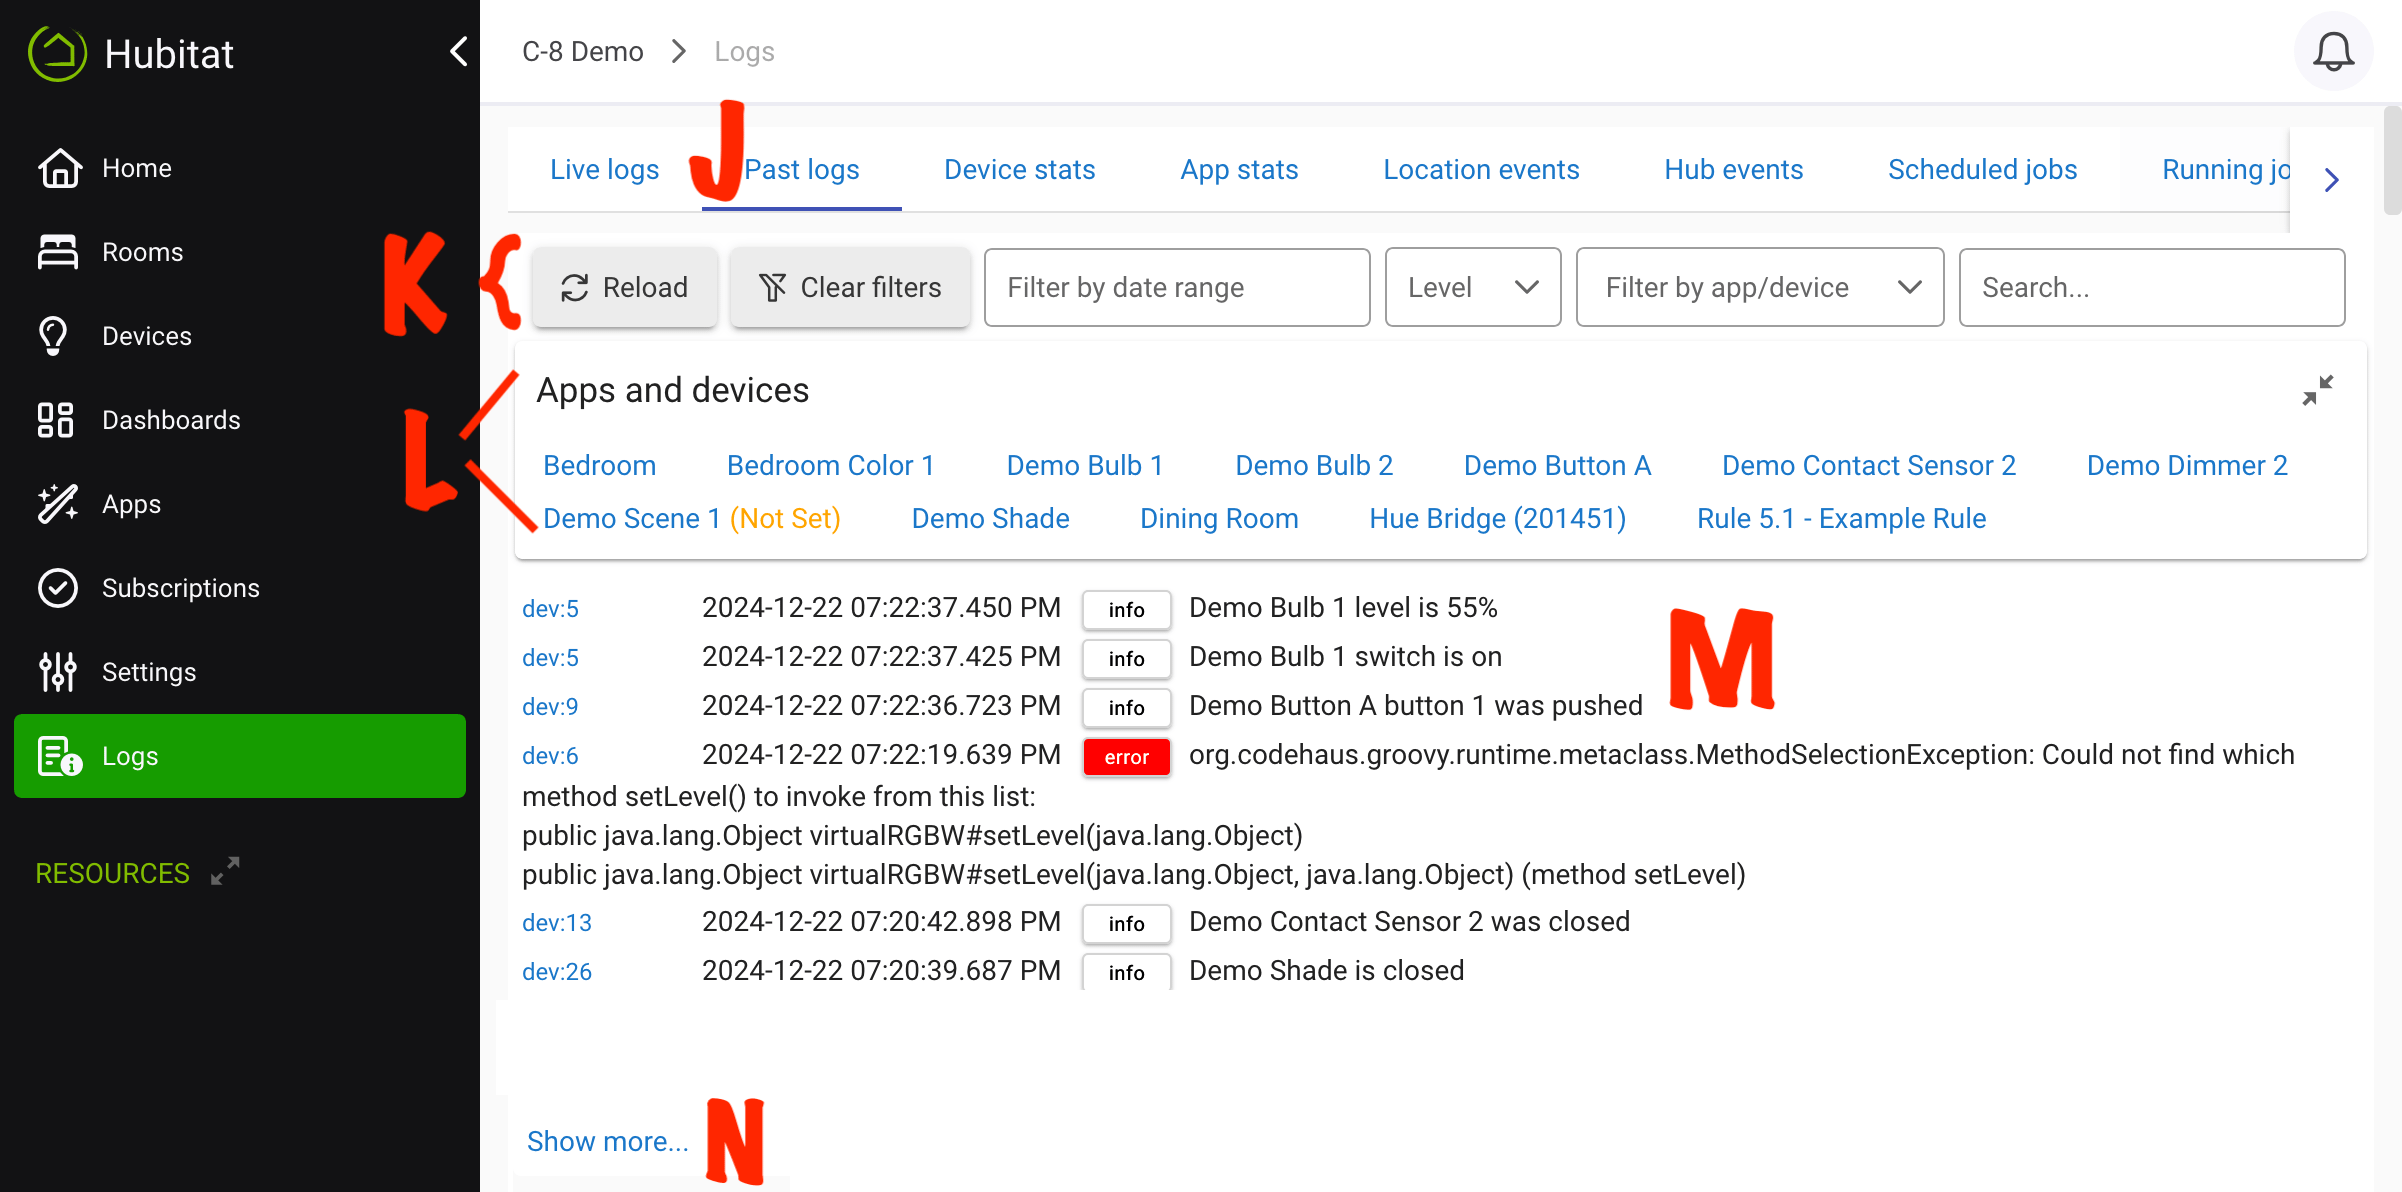The height and width of the screenshot is (1192, 2402).
Task: Open the notifications bell
Action: point(2333,52)
